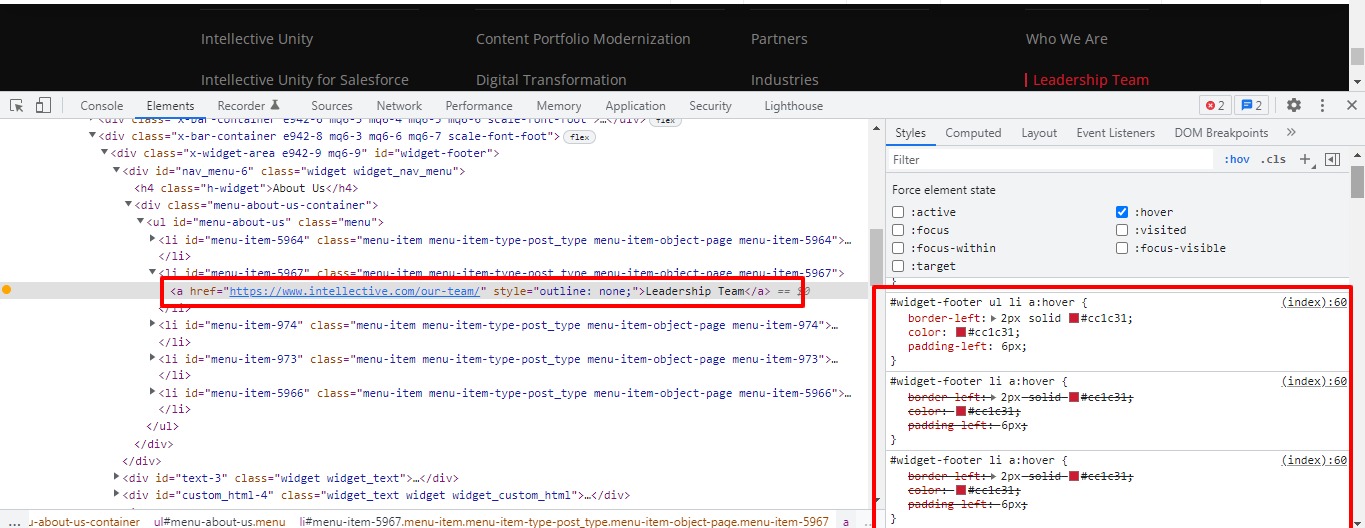
Task: Open the Layout sidebar tab
Action: pos(1039,133)
